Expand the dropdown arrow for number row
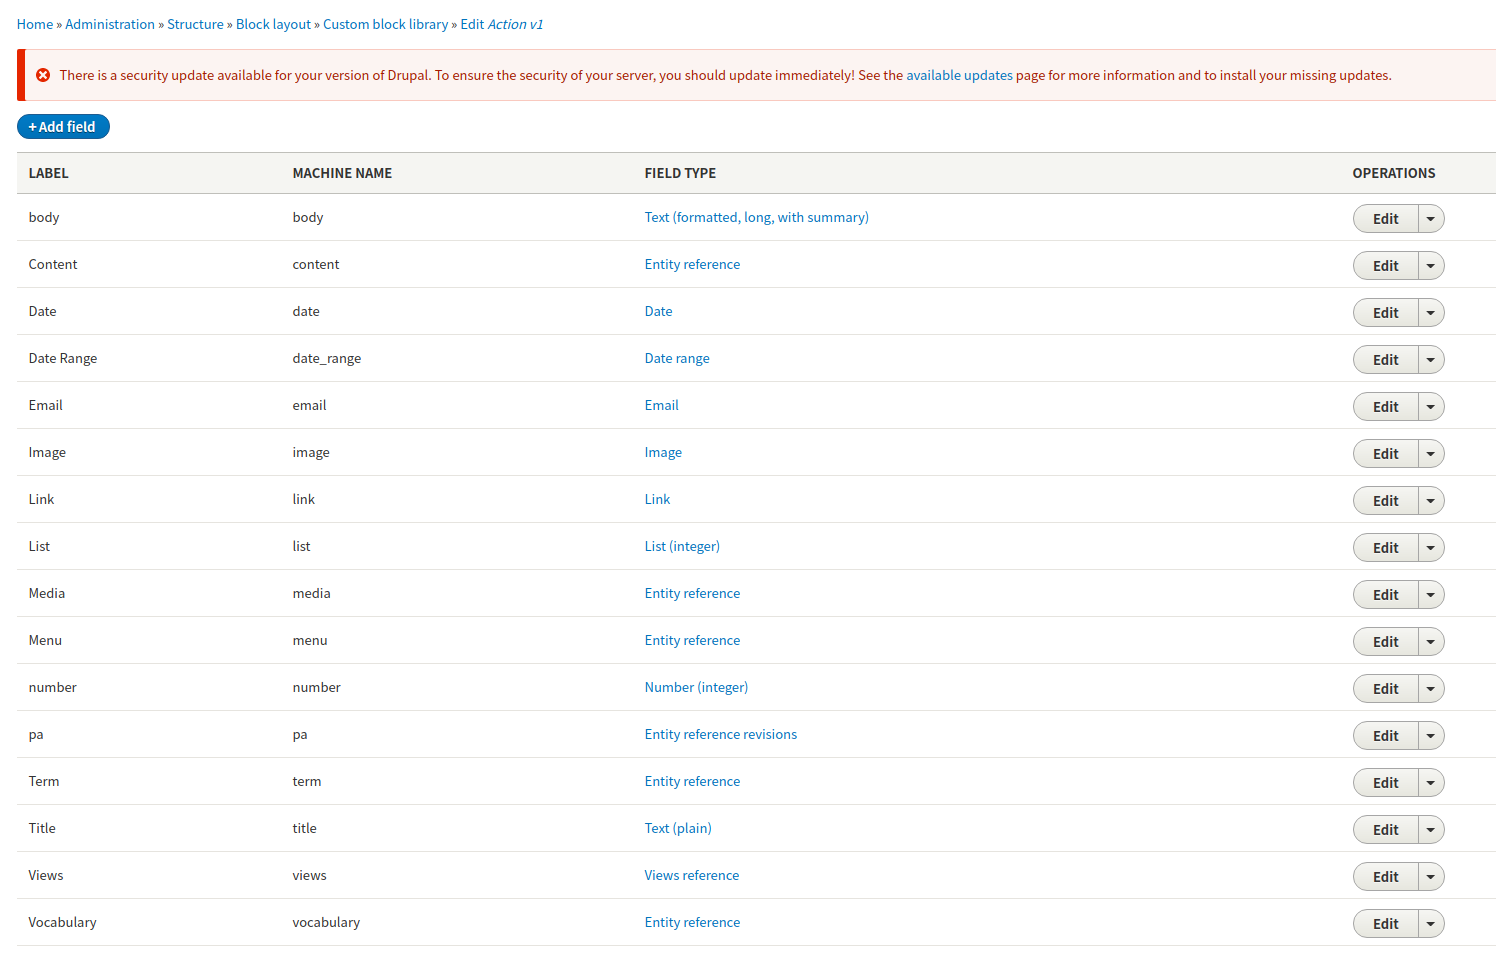 coord(1431,689)
